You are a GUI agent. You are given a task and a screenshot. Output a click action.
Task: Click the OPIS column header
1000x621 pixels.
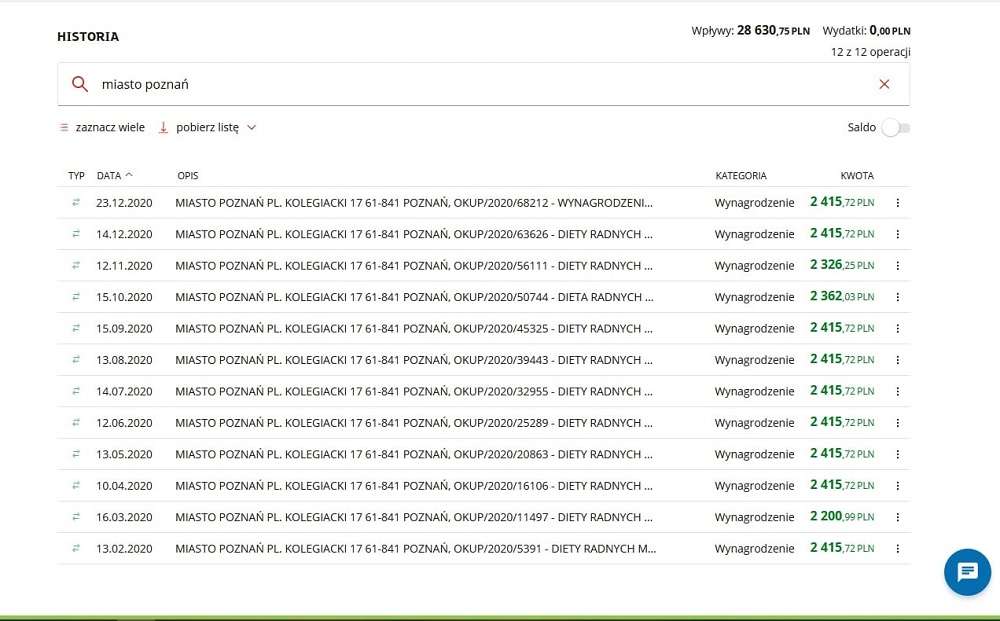pos(188,176)
